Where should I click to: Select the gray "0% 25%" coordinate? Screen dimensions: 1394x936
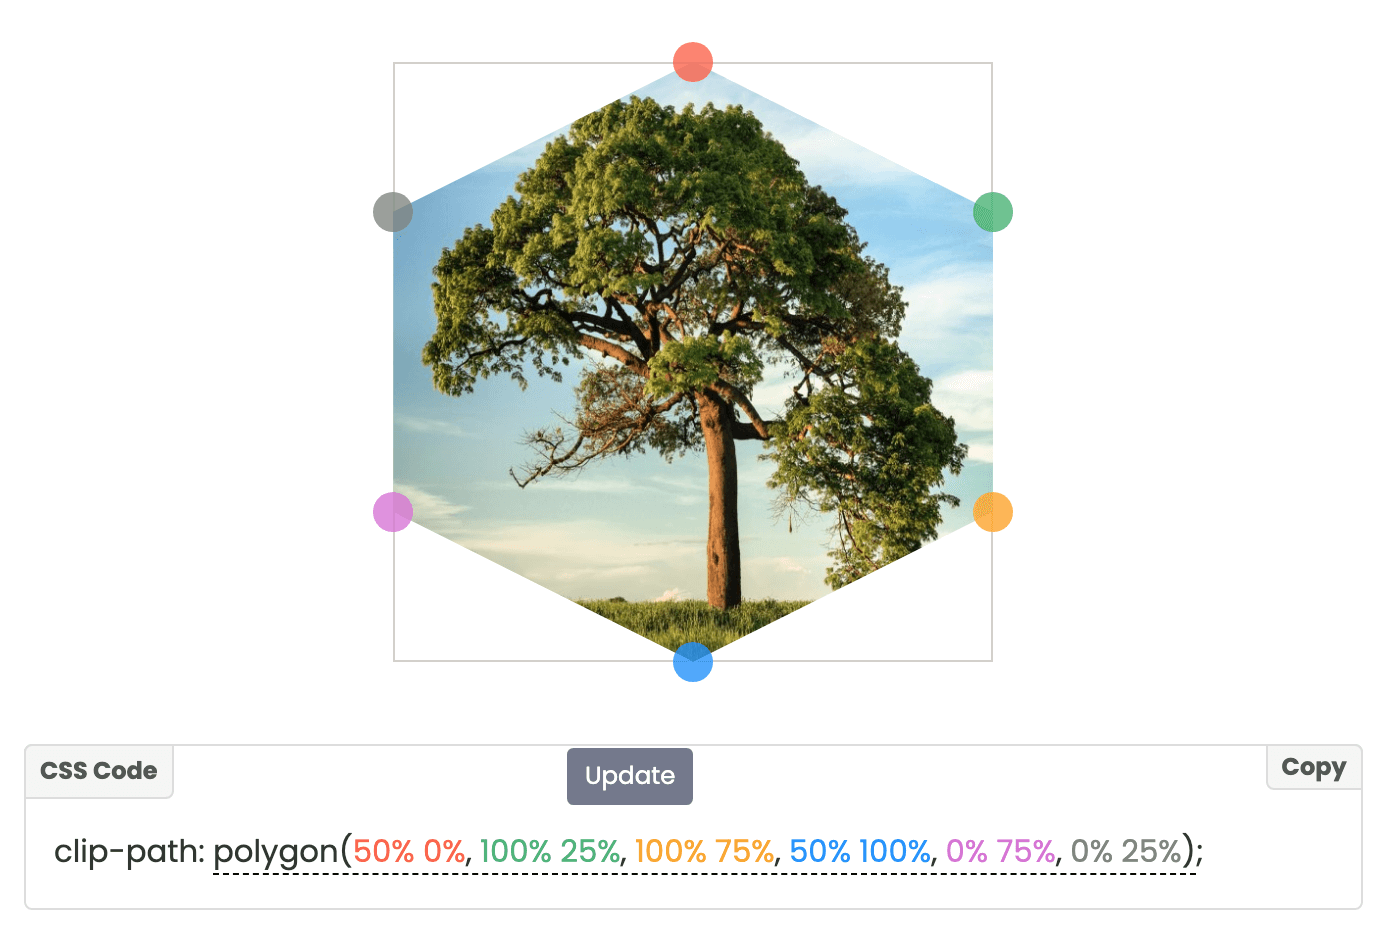coord(1126,851)
